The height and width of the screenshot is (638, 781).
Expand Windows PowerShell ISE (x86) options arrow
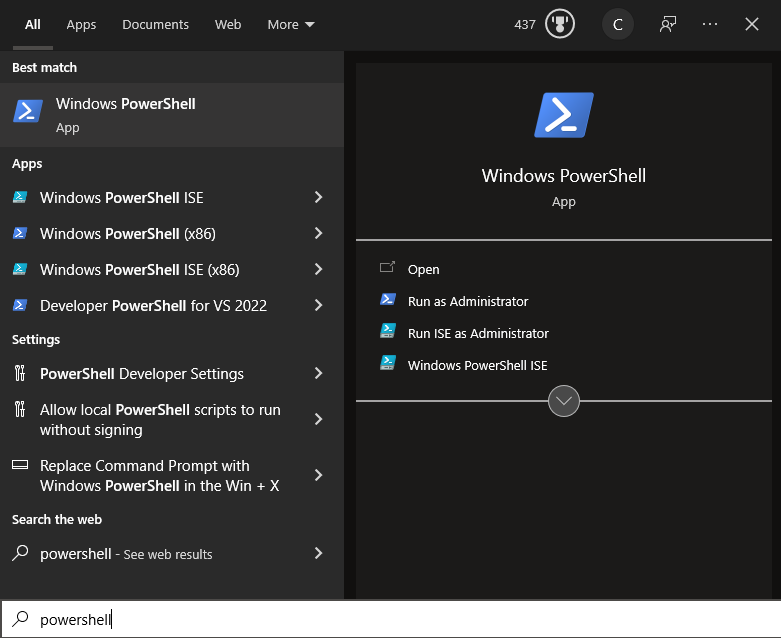coord(318,269)
